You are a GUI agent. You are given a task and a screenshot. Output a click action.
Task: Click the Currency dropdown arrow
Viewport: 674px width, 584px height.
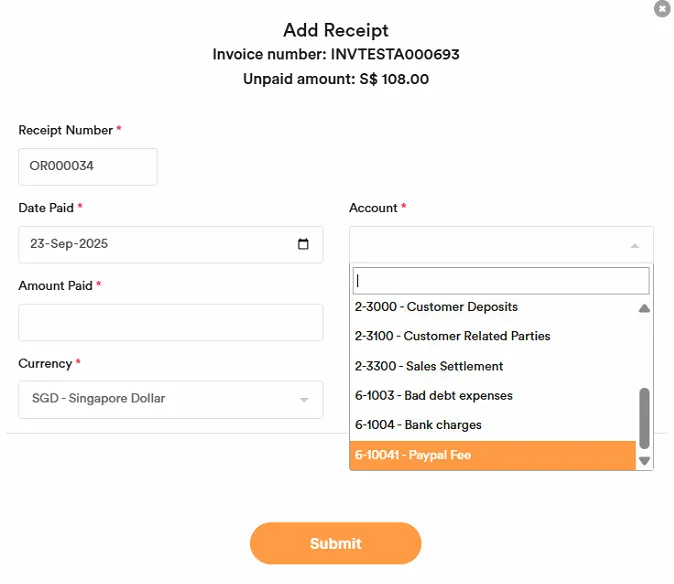coord(304,400)
